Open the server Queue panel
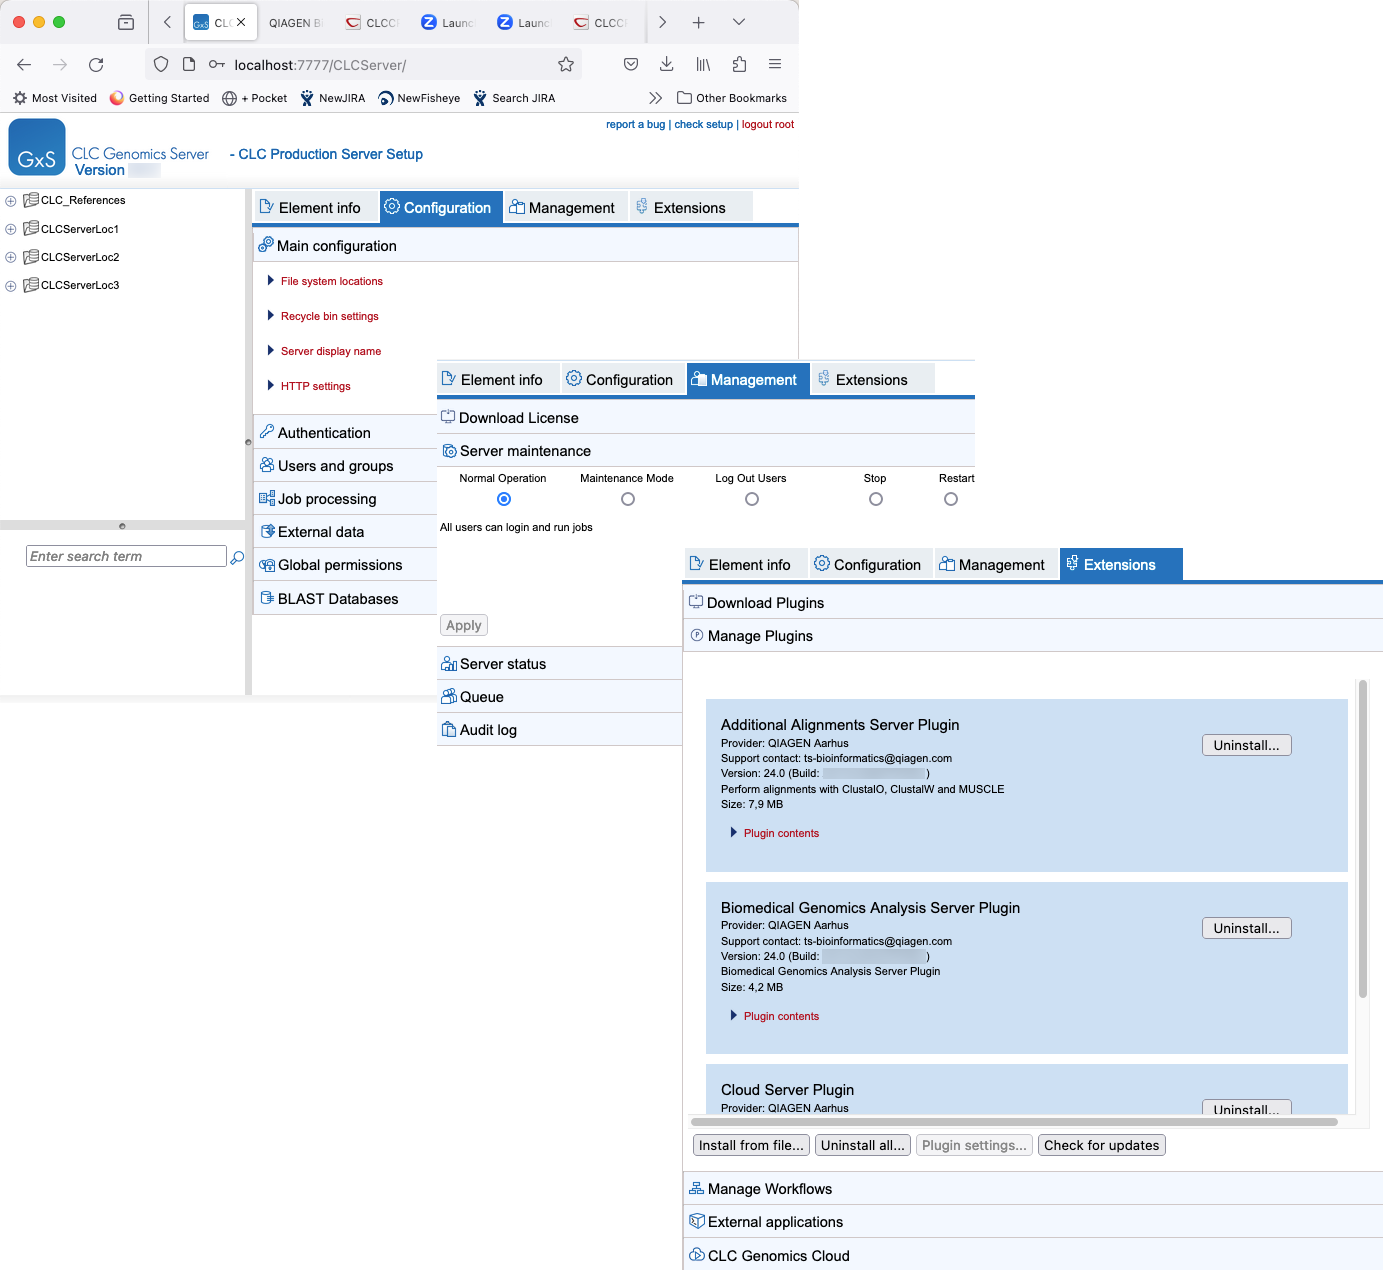1383x1270 pixels. coord(480,696)
